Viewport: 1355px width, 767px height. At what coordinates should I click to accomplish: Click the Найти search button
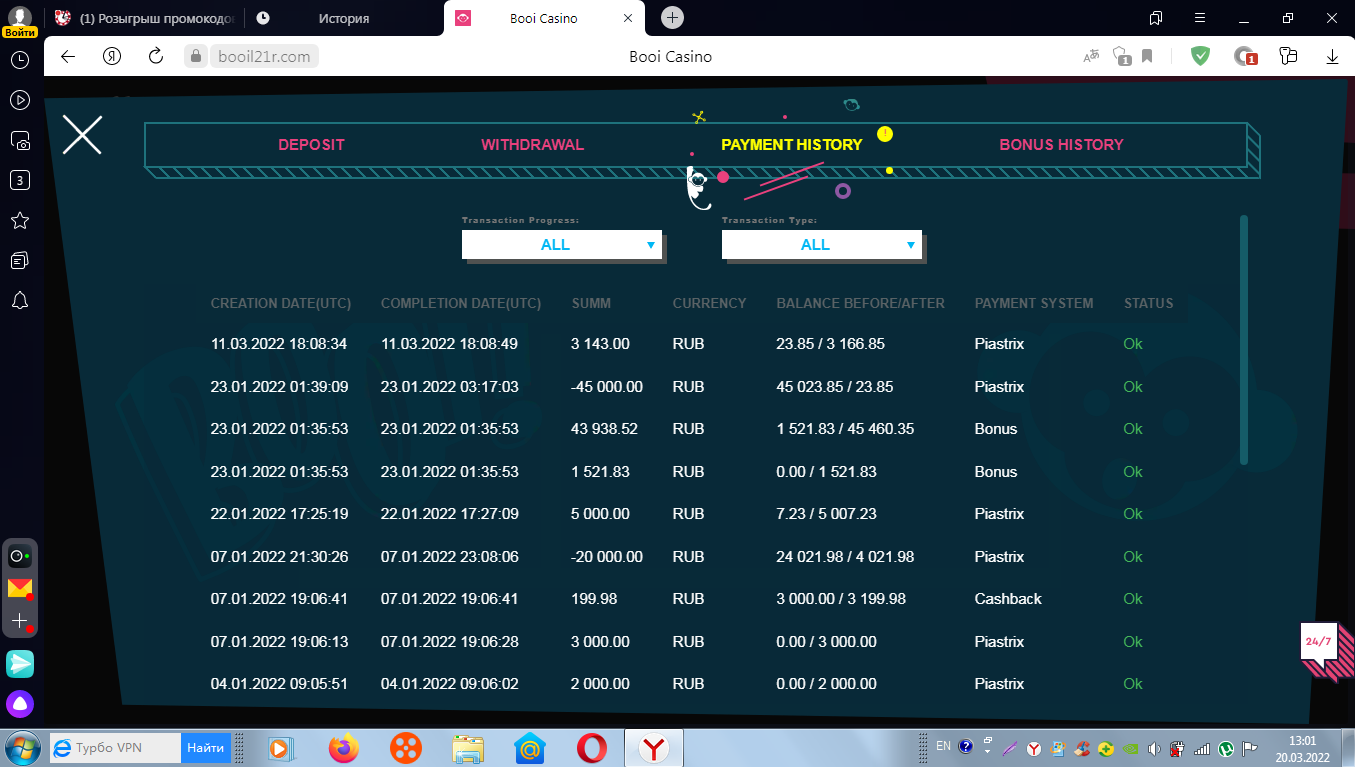click(205, 748)
